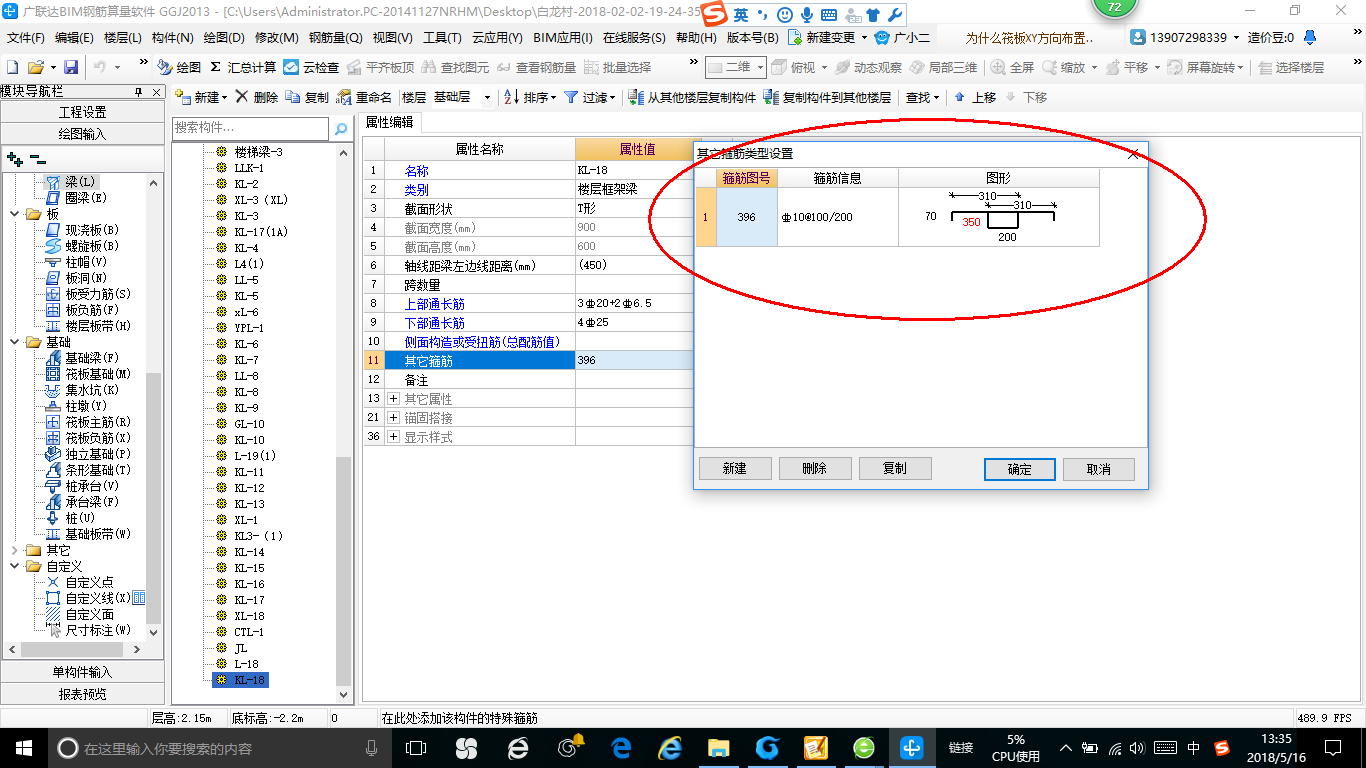Select KL-17(1A) in component list
Image resolution: width=1366 pixels, height=768 pixels.
261,232
